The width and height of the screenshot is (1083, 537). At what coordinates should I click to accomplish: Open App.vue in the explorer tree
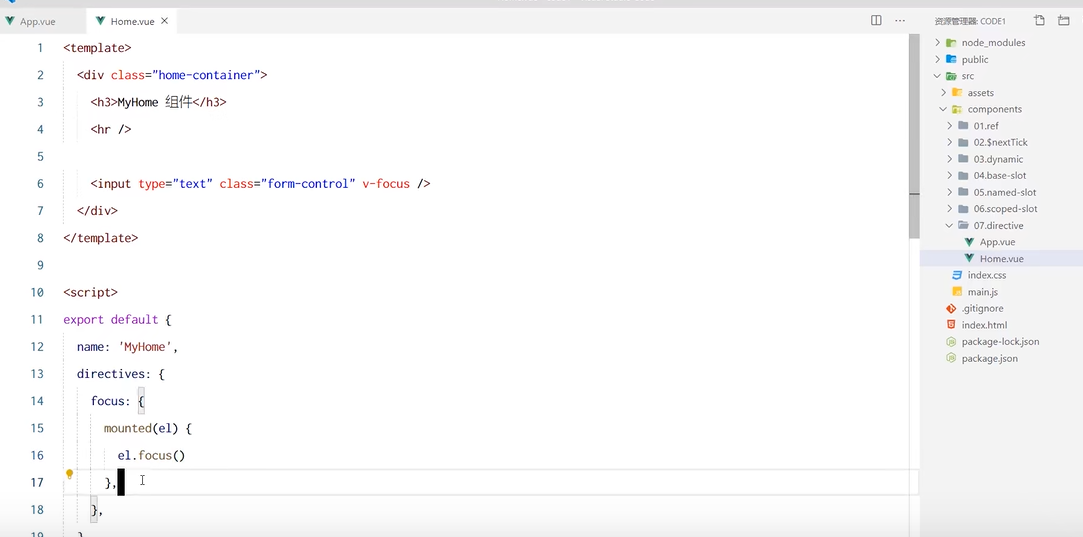[997, 242]
